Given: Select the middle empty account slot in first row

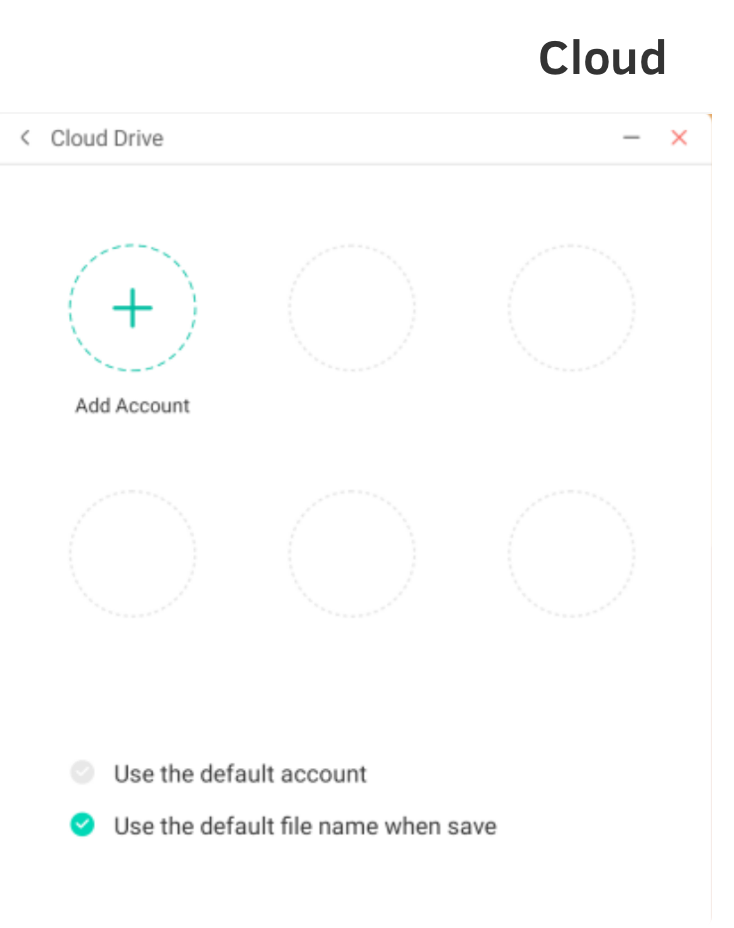Looking at the screenshot, I should tap(352, 308).
